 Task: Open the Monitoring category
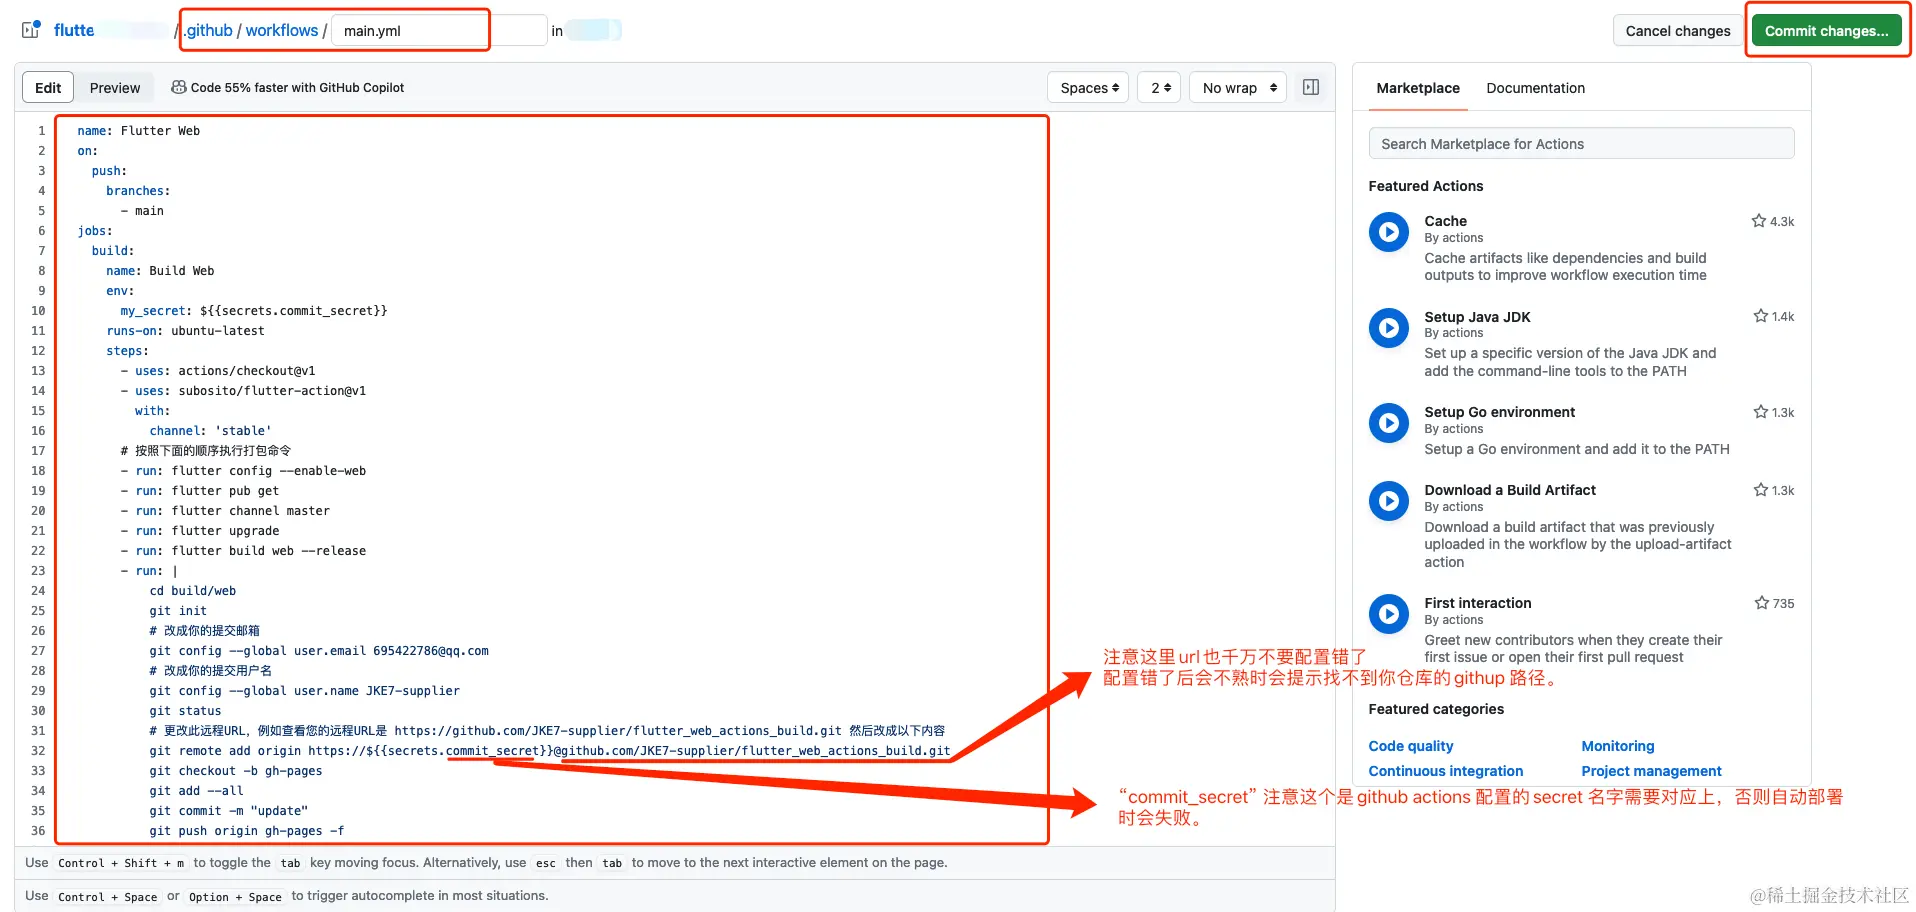pyautogui.click(x=1617, y=746)
